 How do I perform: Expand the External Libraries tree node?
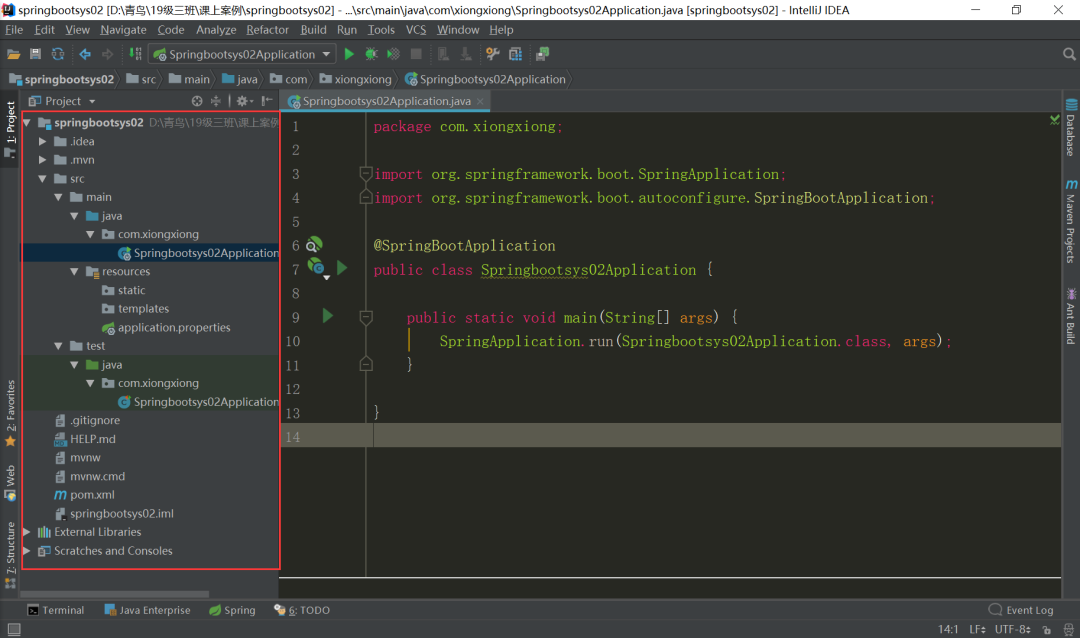pos(27,532)
